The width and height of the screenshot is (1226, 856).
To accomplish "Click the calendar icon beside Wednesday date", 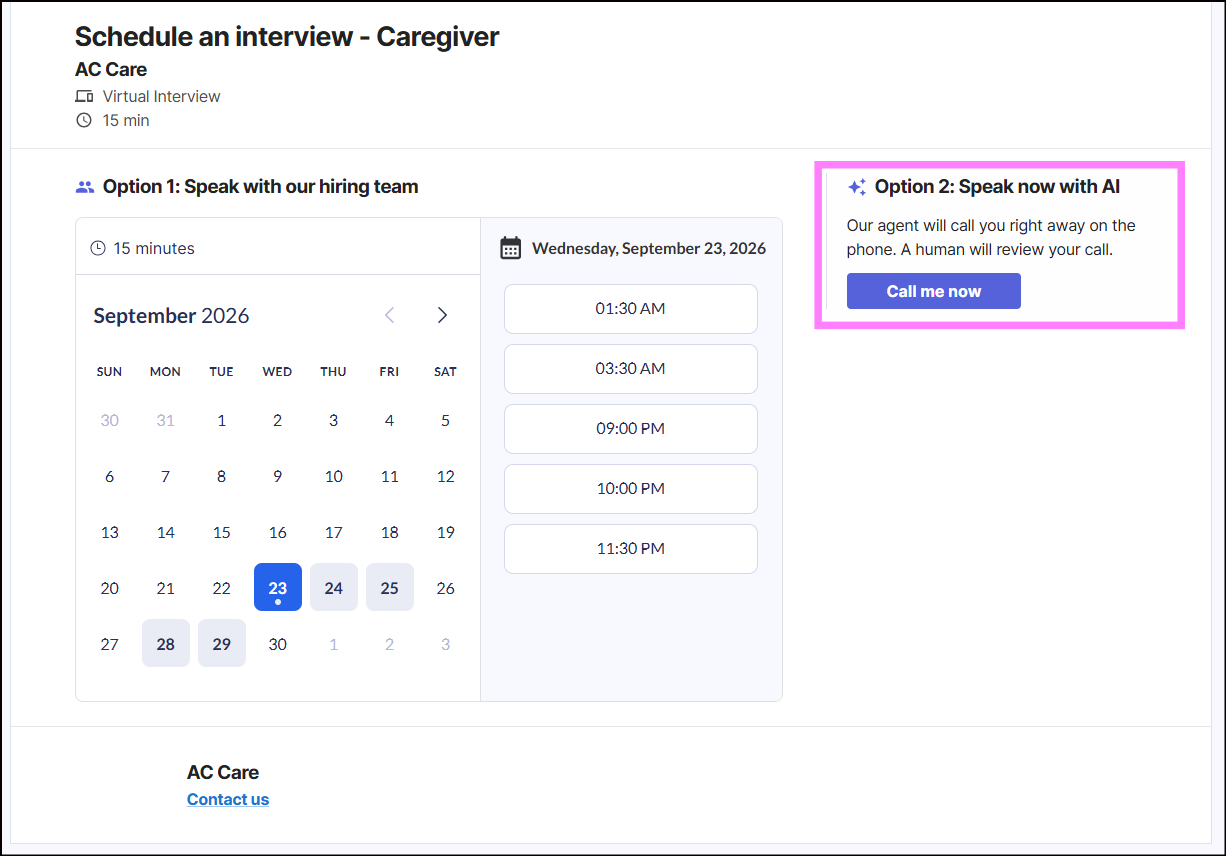I will (x=511, y=248).
